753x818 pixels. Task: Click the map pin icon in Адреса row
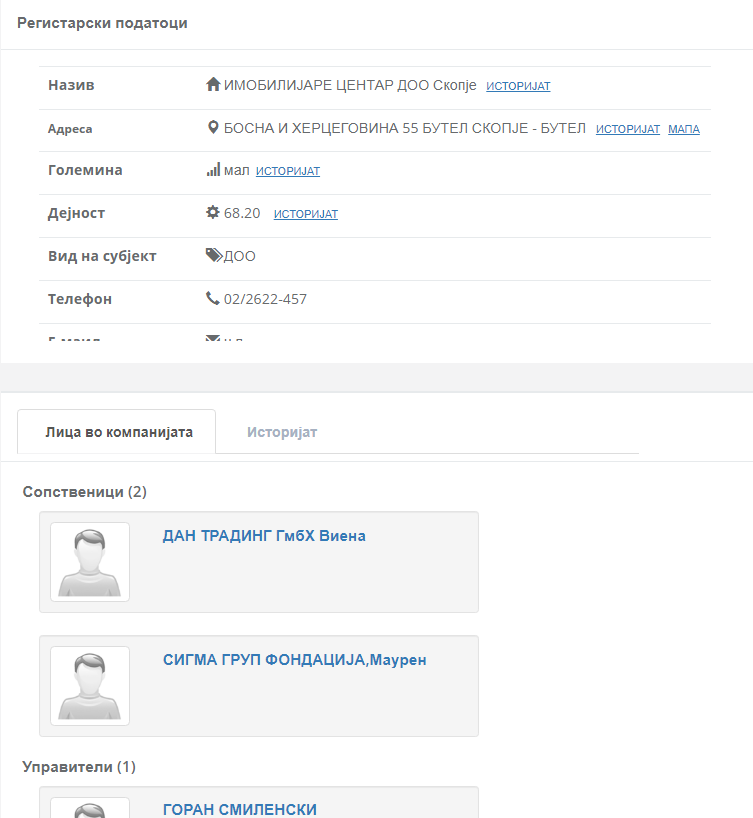tap(213, 127)
